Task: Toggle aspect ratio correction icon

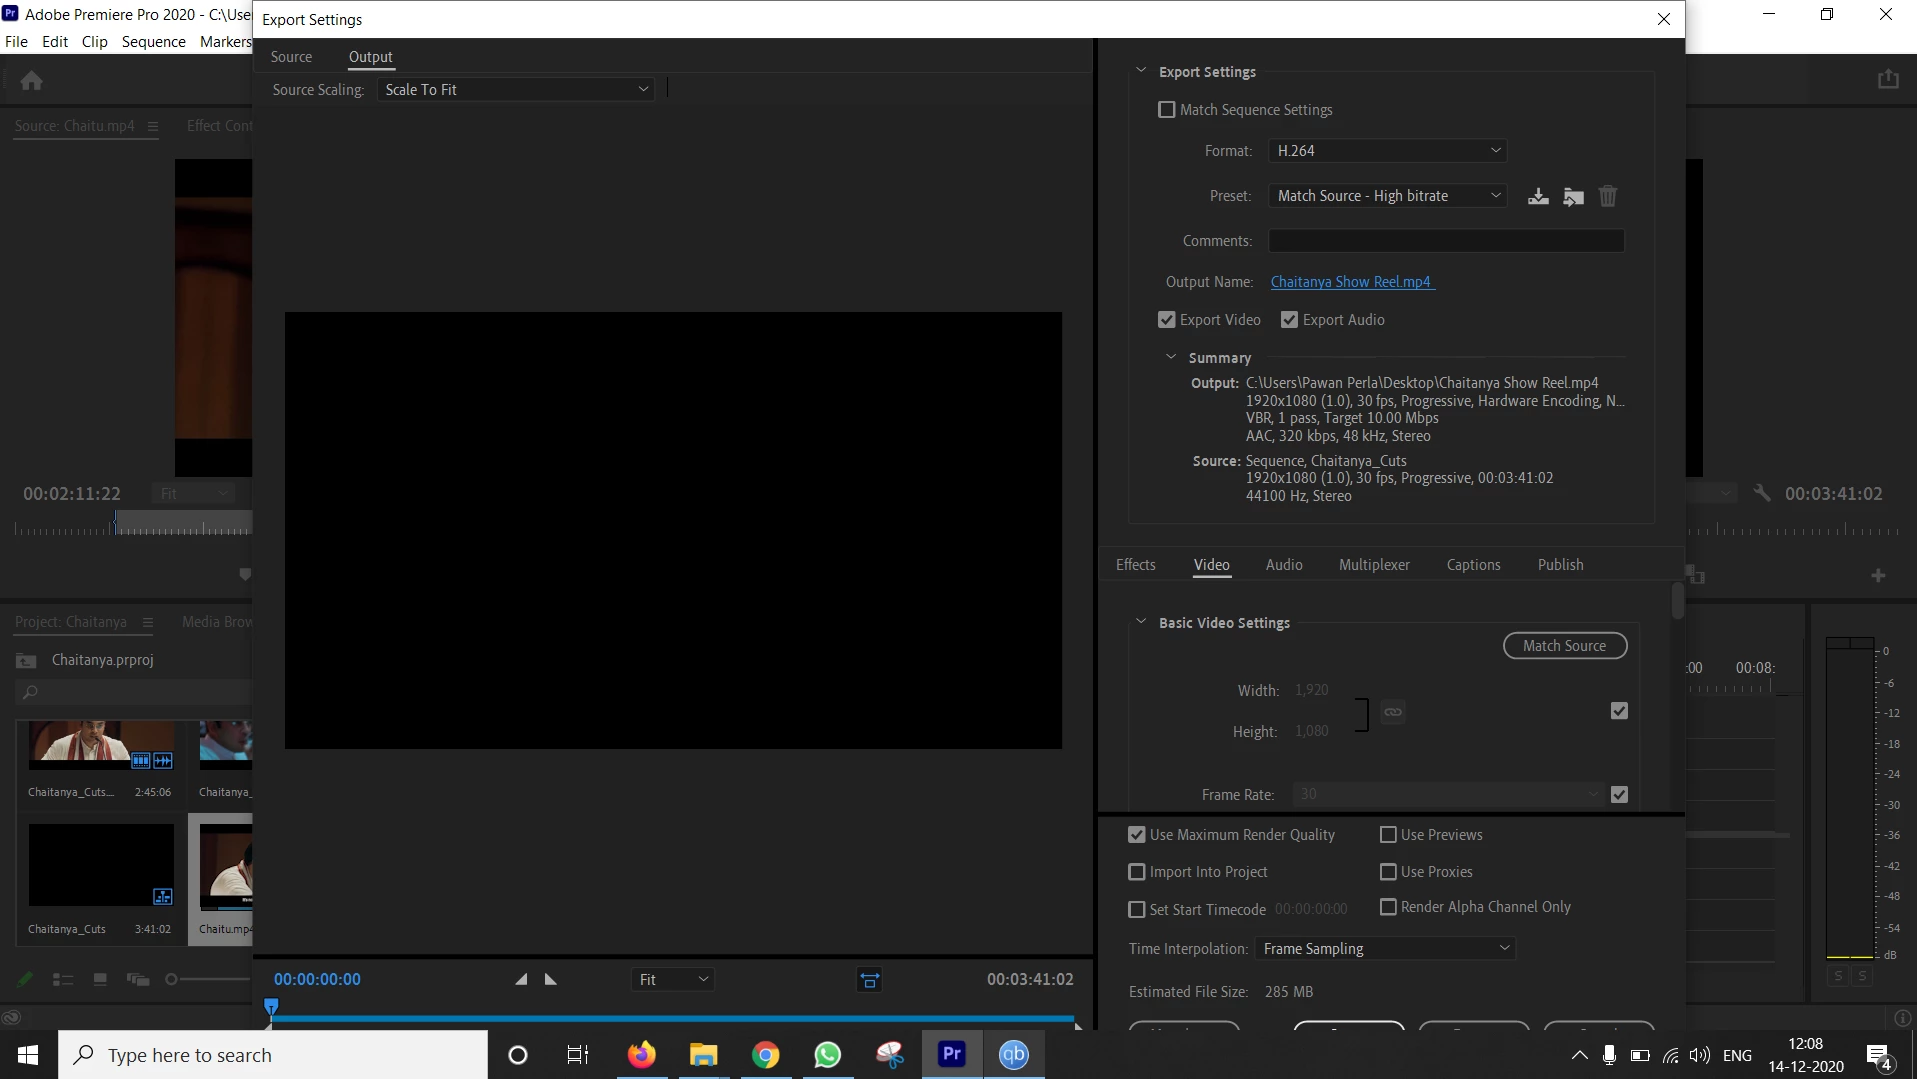Action: pyautogui.click(x=870, y=980)
